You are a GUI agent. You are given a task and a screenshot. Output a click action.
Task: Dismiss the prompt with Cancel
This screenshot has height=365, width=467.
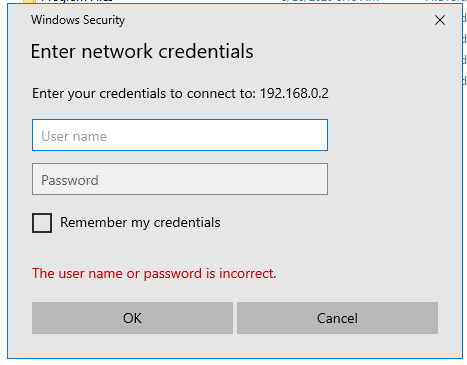click(337, 318)
